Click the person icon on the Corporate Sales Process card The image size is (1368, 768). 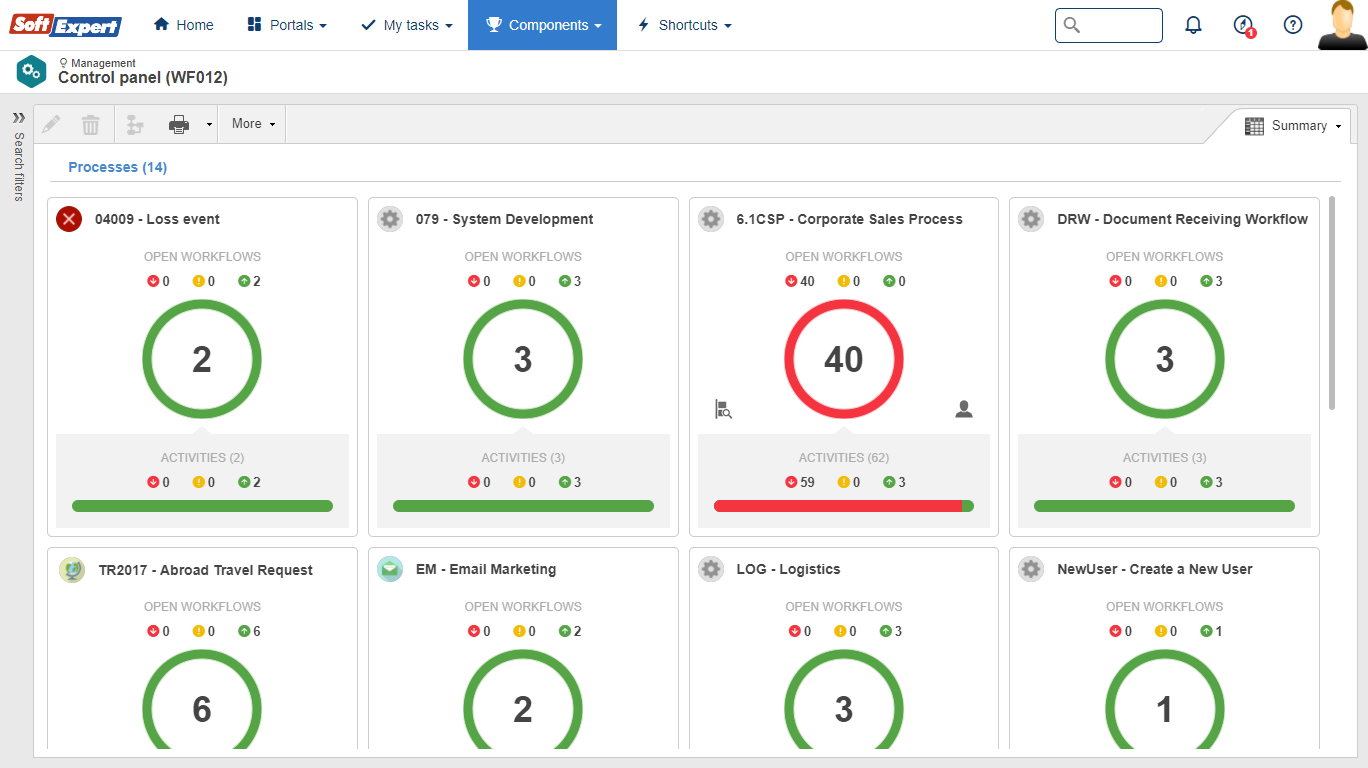pyautogui.click(x=963, y=409)
